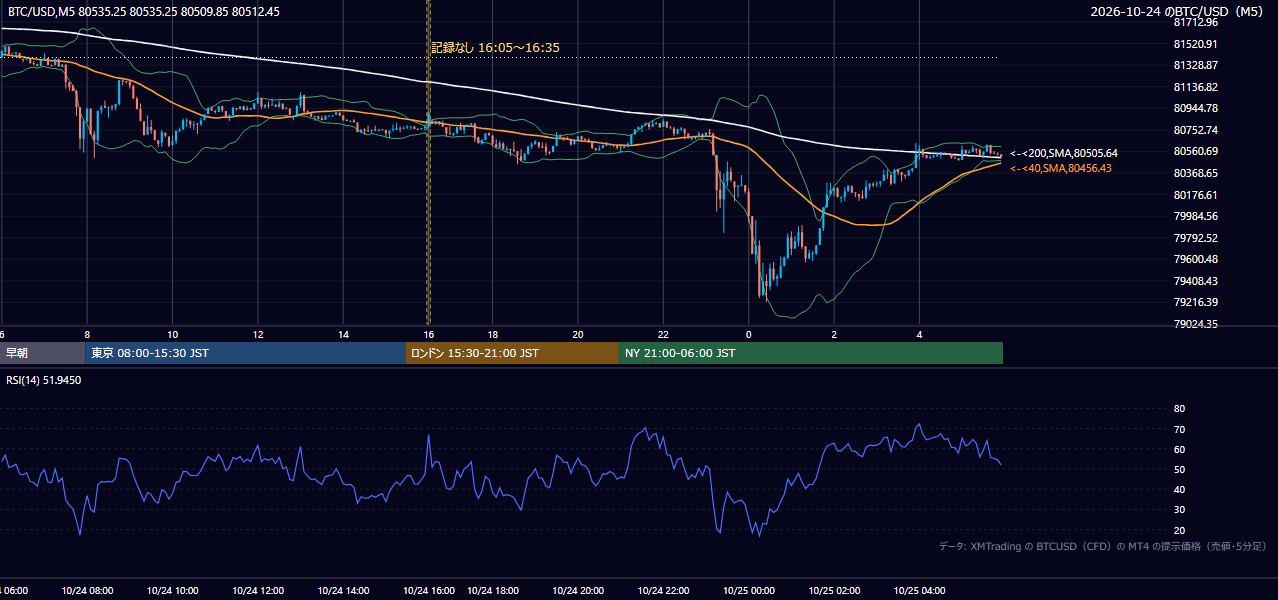
Task: Click price axis value 81328.87
Action: [x=1195, y=65]
